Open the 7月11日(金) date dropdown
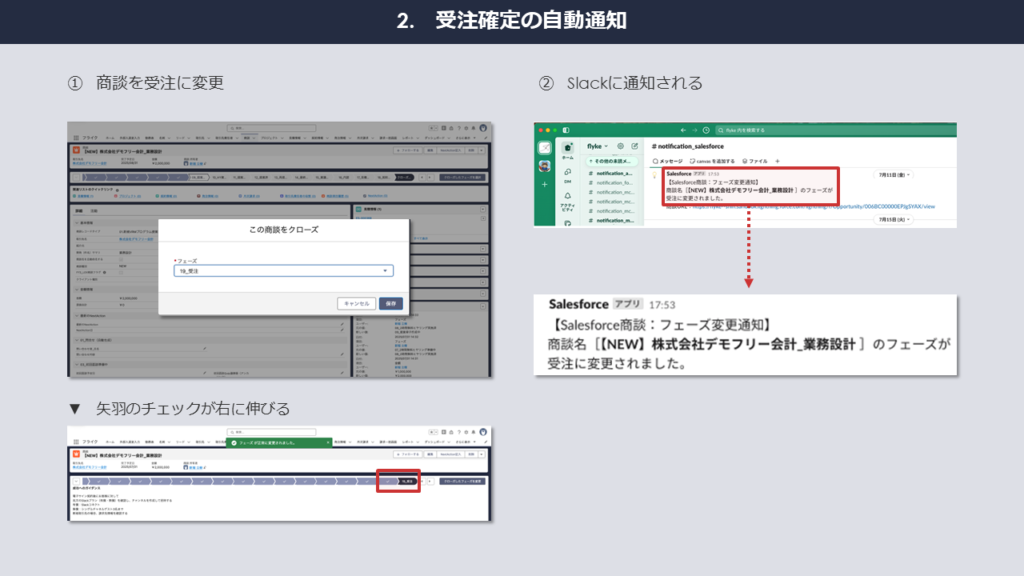 894,174
